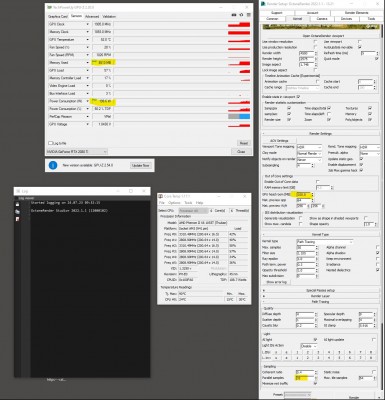Click the red document icon in Log sidebar
385x400 pixels.
coord(18,219)
